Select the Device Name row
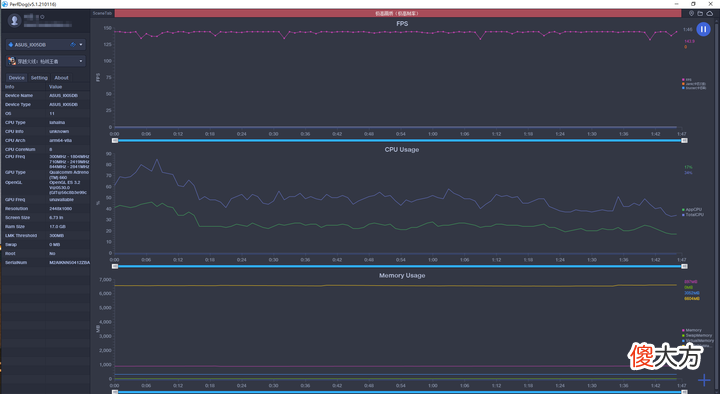 pos(46,96)
